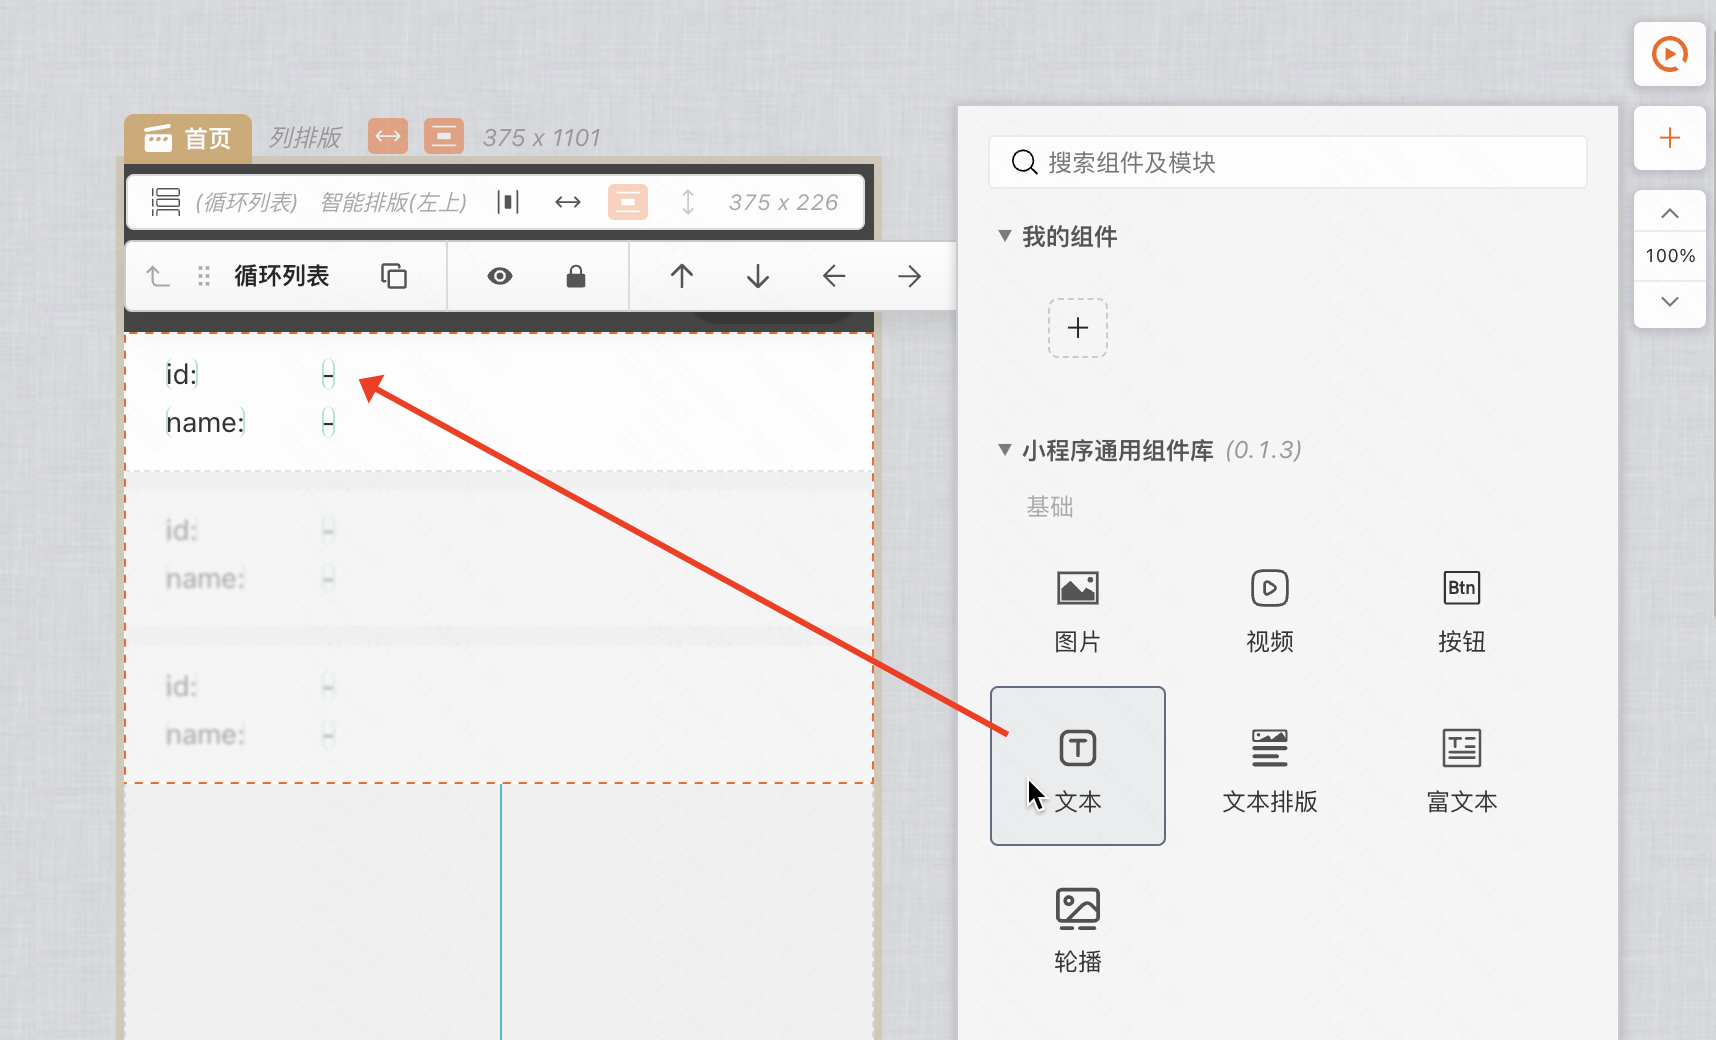Click the 循环列表 element name
This screenshot has height=1040, width=1716.
(282, 276)
